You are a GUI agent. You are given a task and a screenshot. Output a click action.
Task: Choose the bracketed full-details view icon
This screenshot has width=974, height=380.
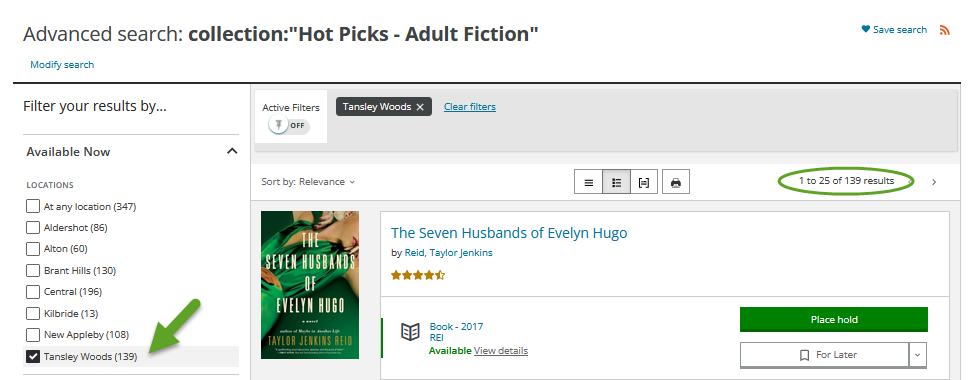tap(644, 182)
